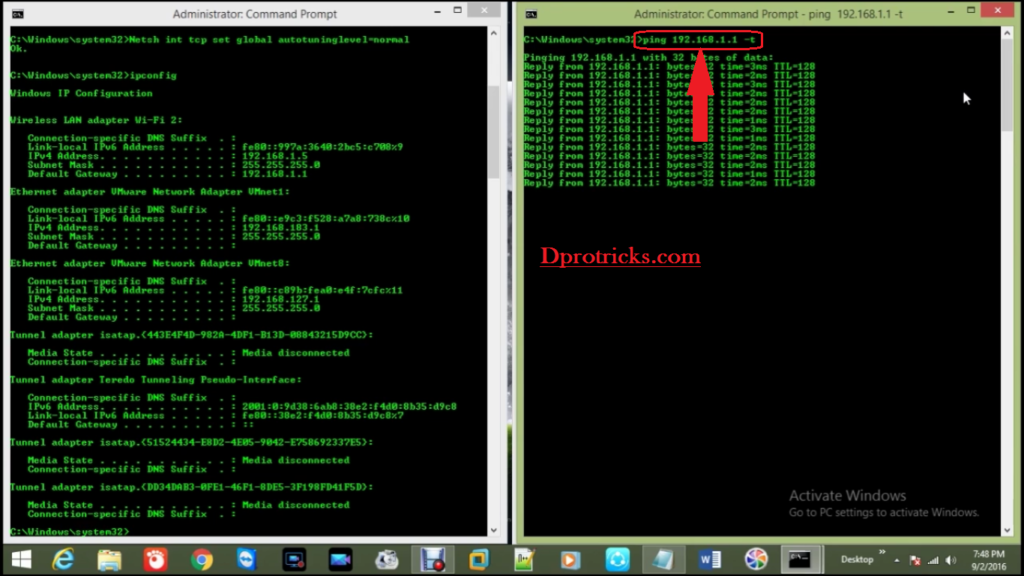The image size is (1024, 576).
Task: Open the network signal tray icon
Action: (x=933, y=560)
